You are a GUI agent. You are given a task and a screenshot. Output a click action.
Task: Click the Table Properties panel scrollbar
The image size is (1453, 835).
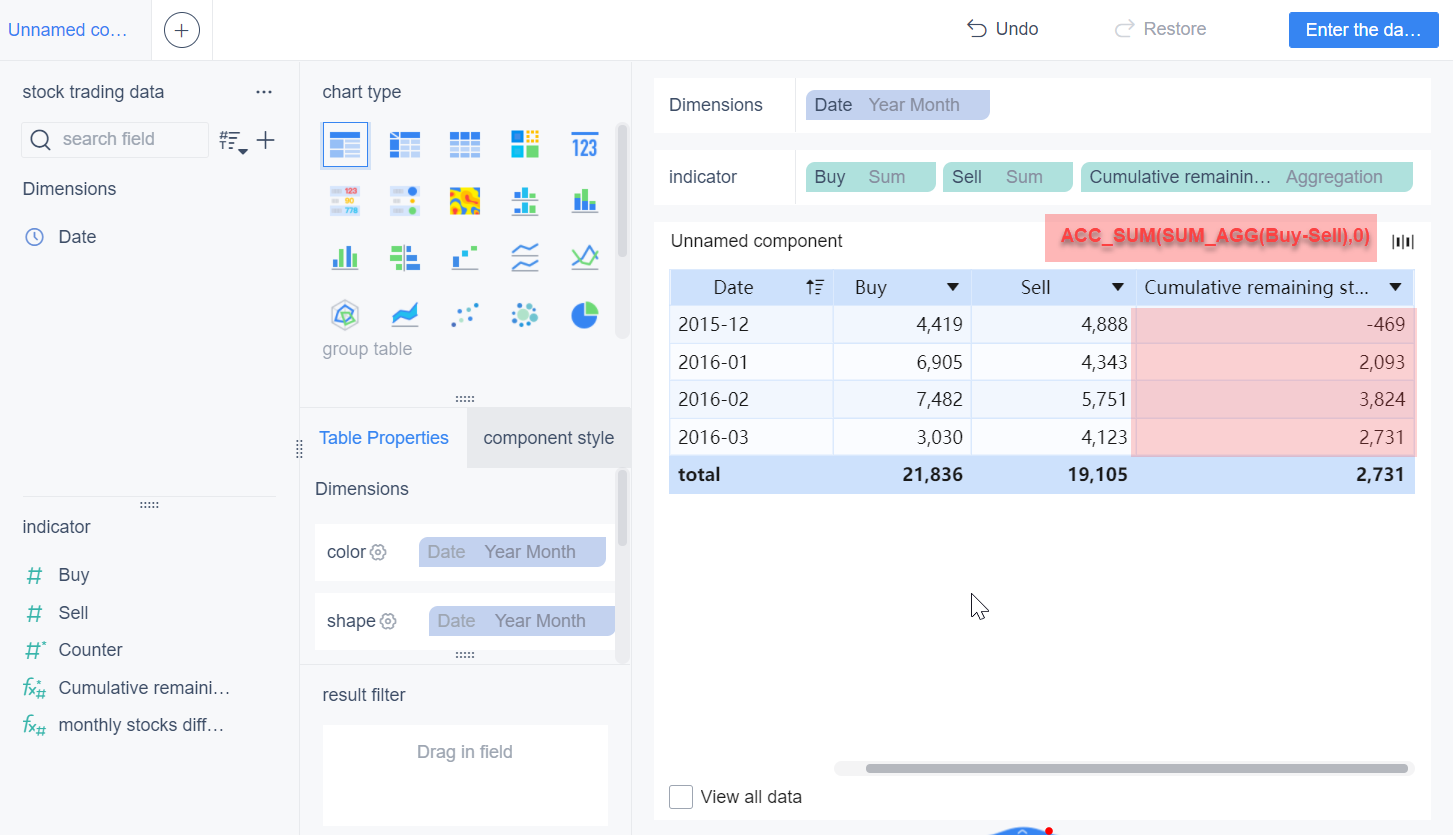click(x=622, y=508)
